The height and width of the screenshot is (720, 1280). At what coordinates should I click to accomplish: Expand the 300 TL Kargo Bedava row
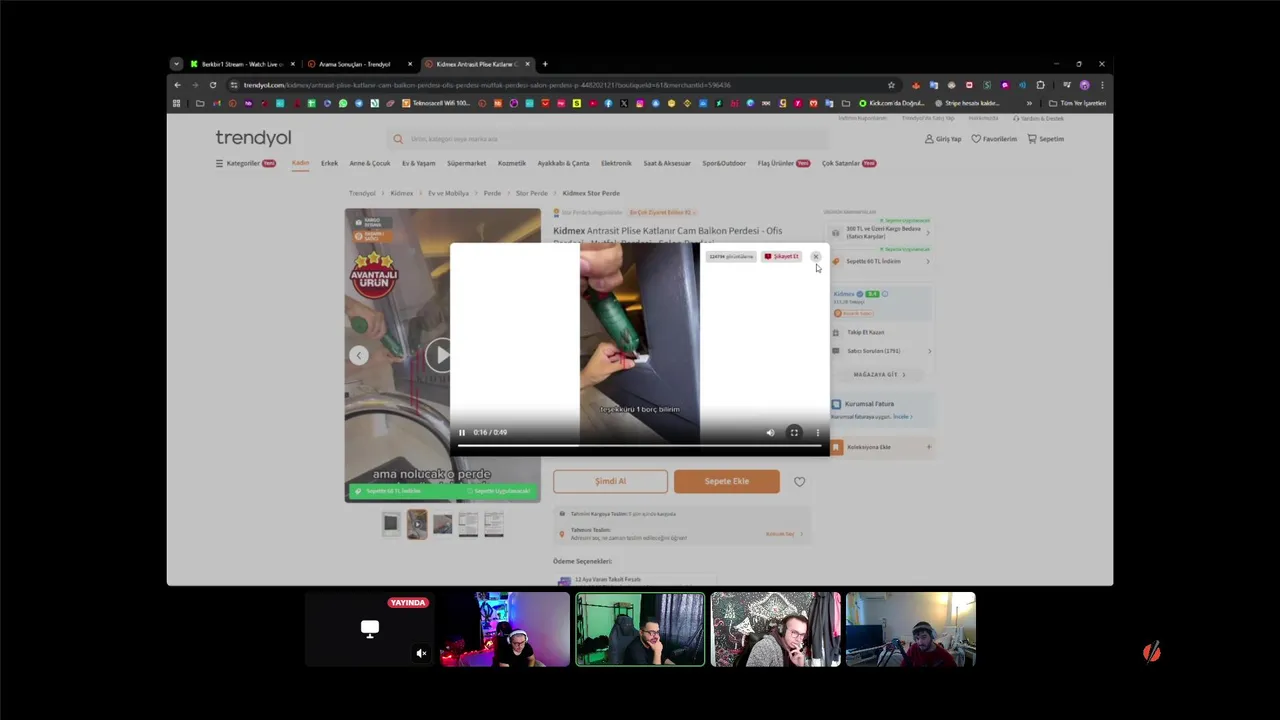click(x=881, y=233)
